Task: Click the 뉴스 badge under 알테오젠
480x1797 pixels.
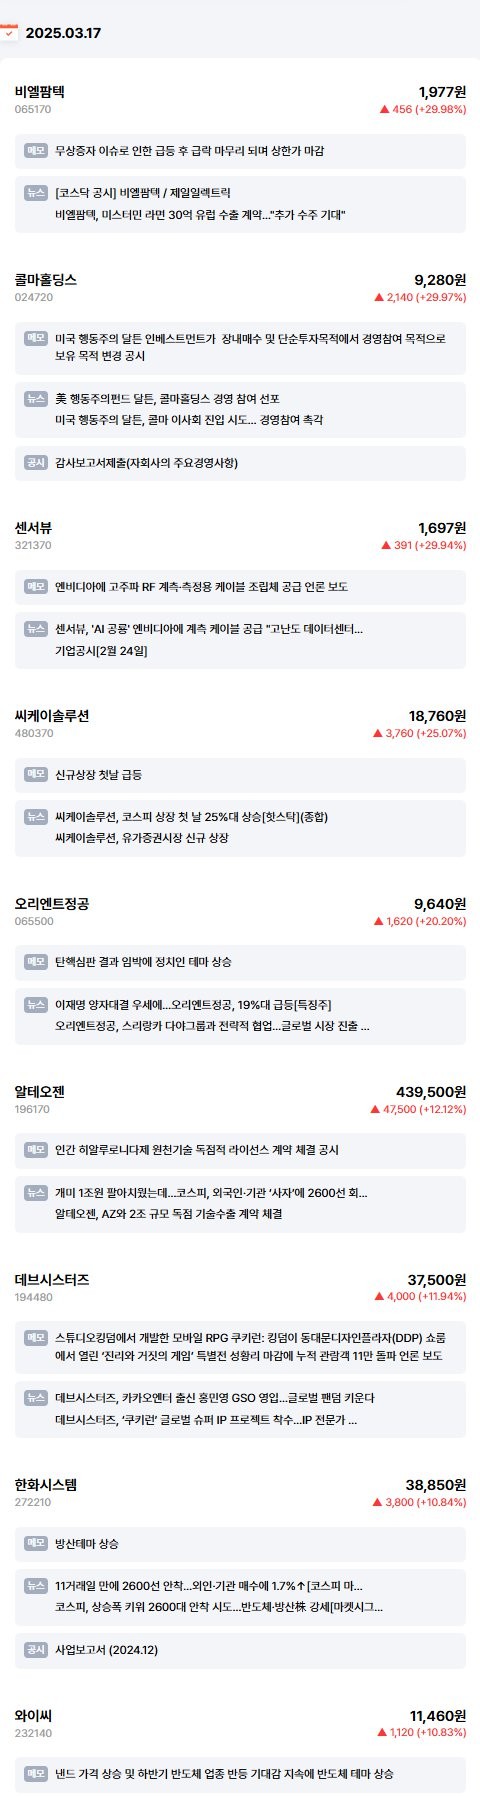Action: (x=36, y=1193)
